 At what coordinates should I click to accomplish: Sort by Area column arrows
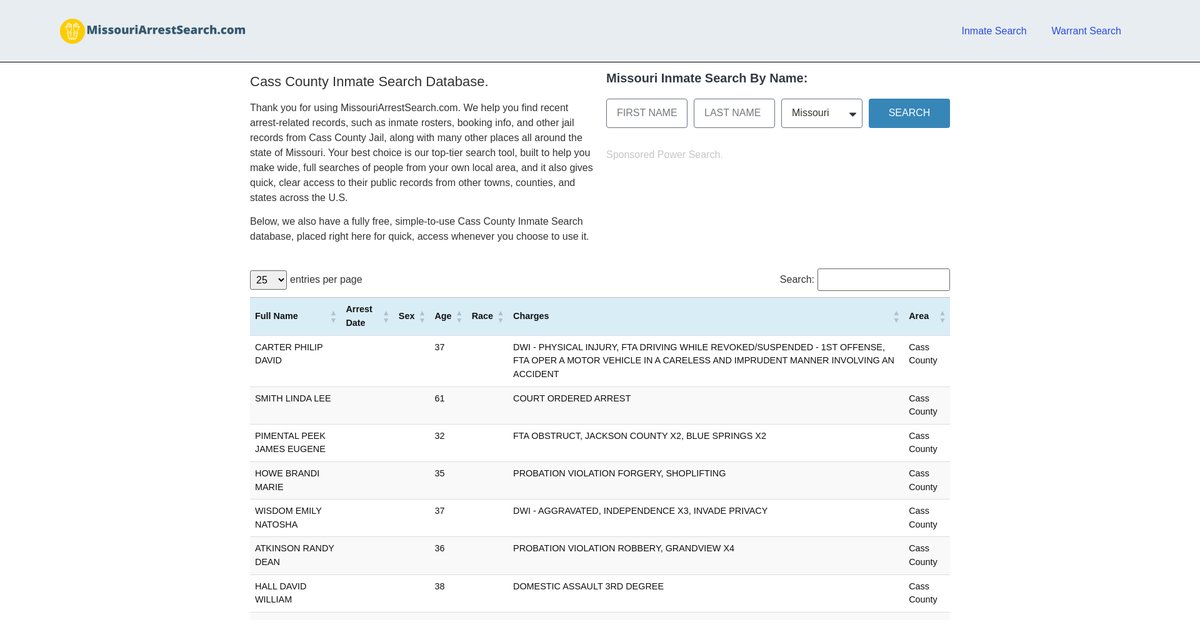(x=942, y=316)
